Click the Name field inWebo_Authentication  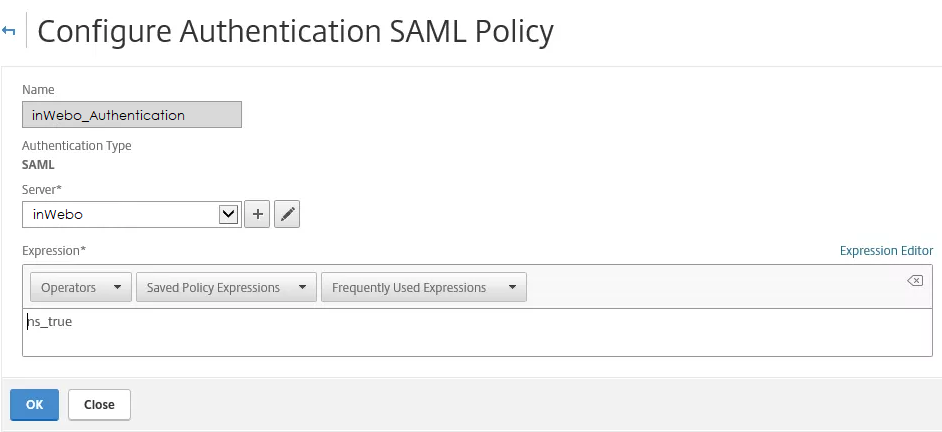(x=132, y=115)
